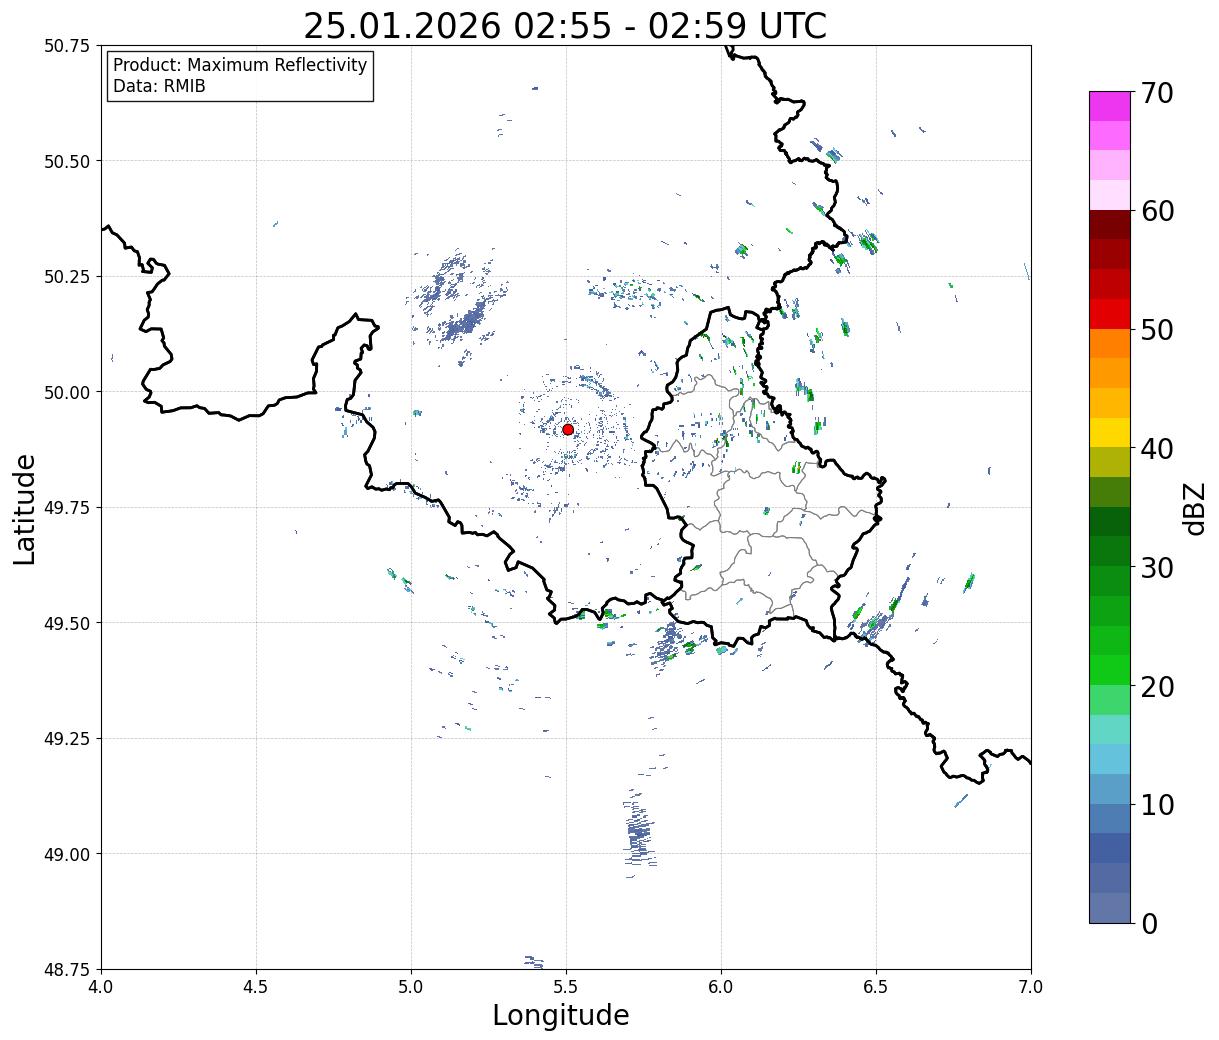Click the colorbar tick label 30

[x=1157, y=568]
